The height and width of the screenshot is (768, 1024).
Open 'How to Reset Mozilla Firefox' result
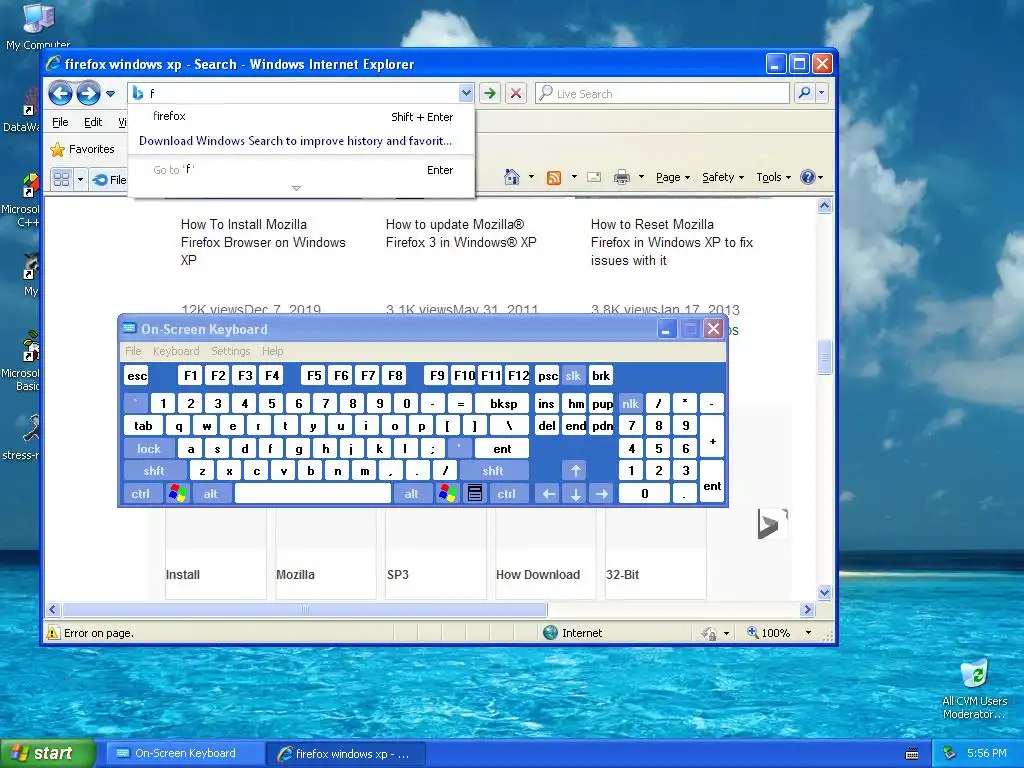coord(672,242)
